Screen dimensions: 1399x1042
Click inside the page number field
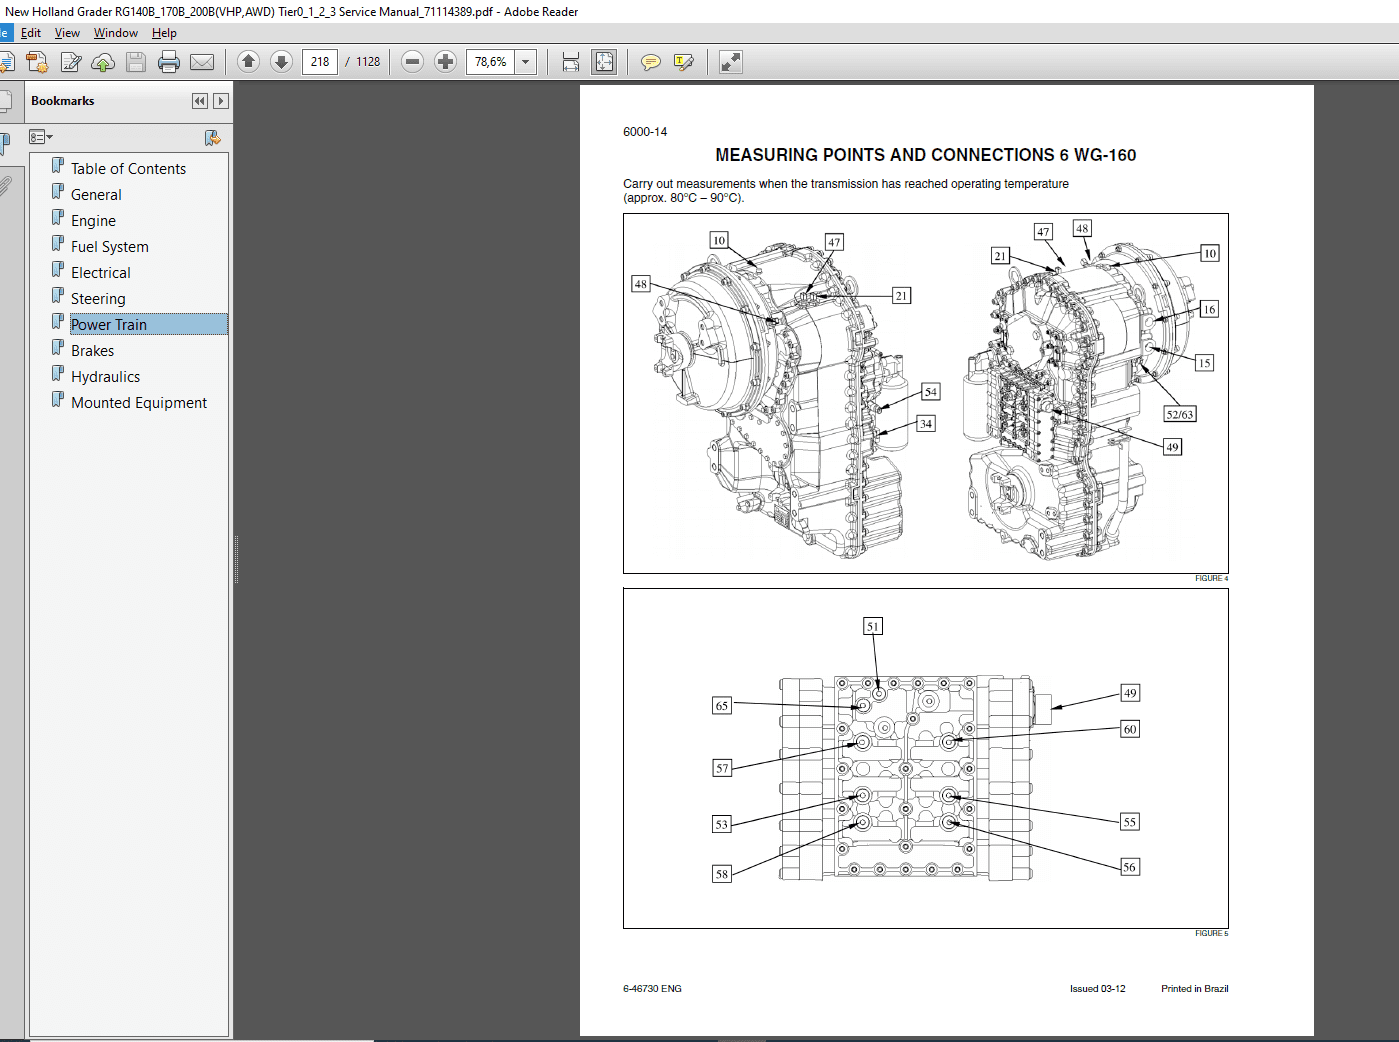click(x=319, y=61)
